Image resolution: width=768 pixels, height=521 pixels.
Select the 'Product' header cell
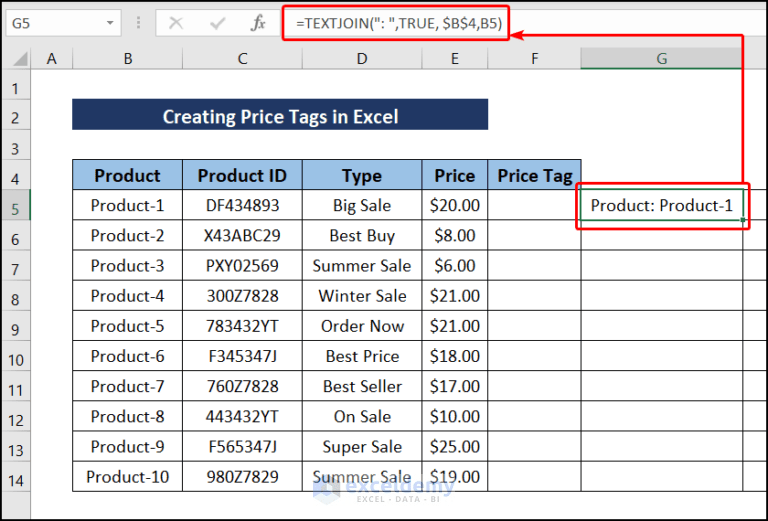[127, 175]
